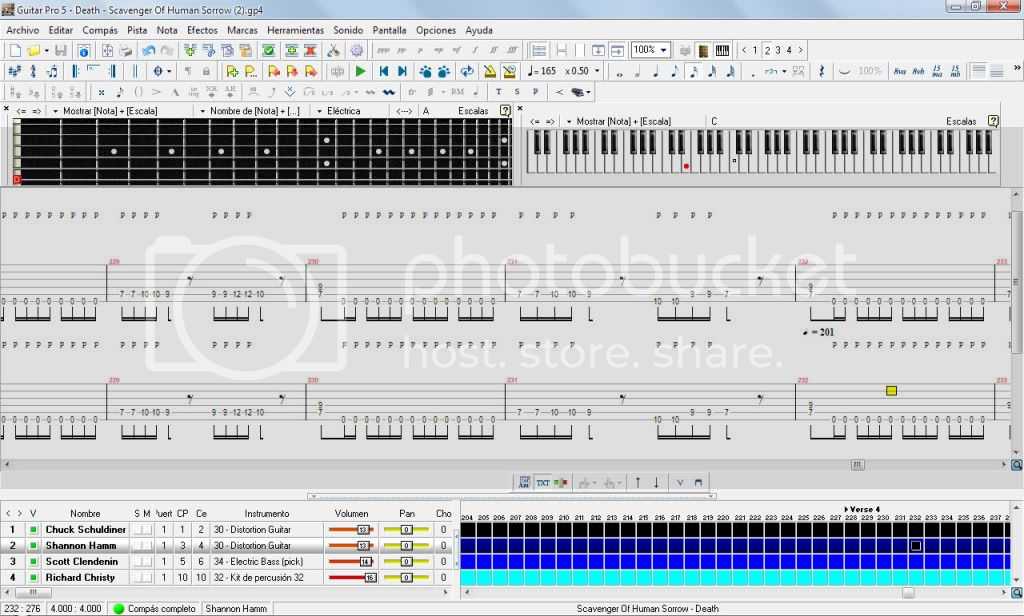Viewport: 1024px width, 616px height.
Task: Toggle visibility of Shannon Hamm track
Action: [33, 545]
